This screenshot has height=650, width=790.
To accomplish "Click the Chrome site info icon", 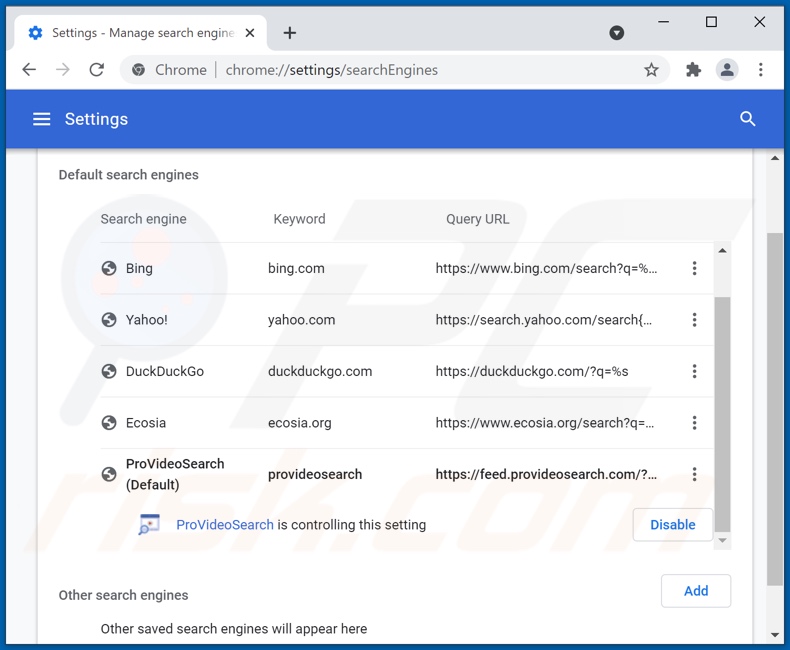I will point(139,70).
